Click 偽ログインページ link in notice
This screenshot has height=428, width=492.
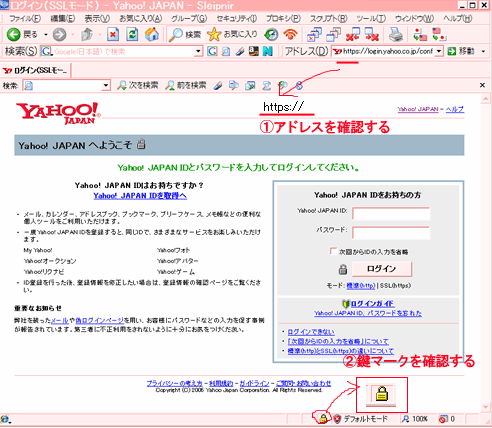coord(100,320)
